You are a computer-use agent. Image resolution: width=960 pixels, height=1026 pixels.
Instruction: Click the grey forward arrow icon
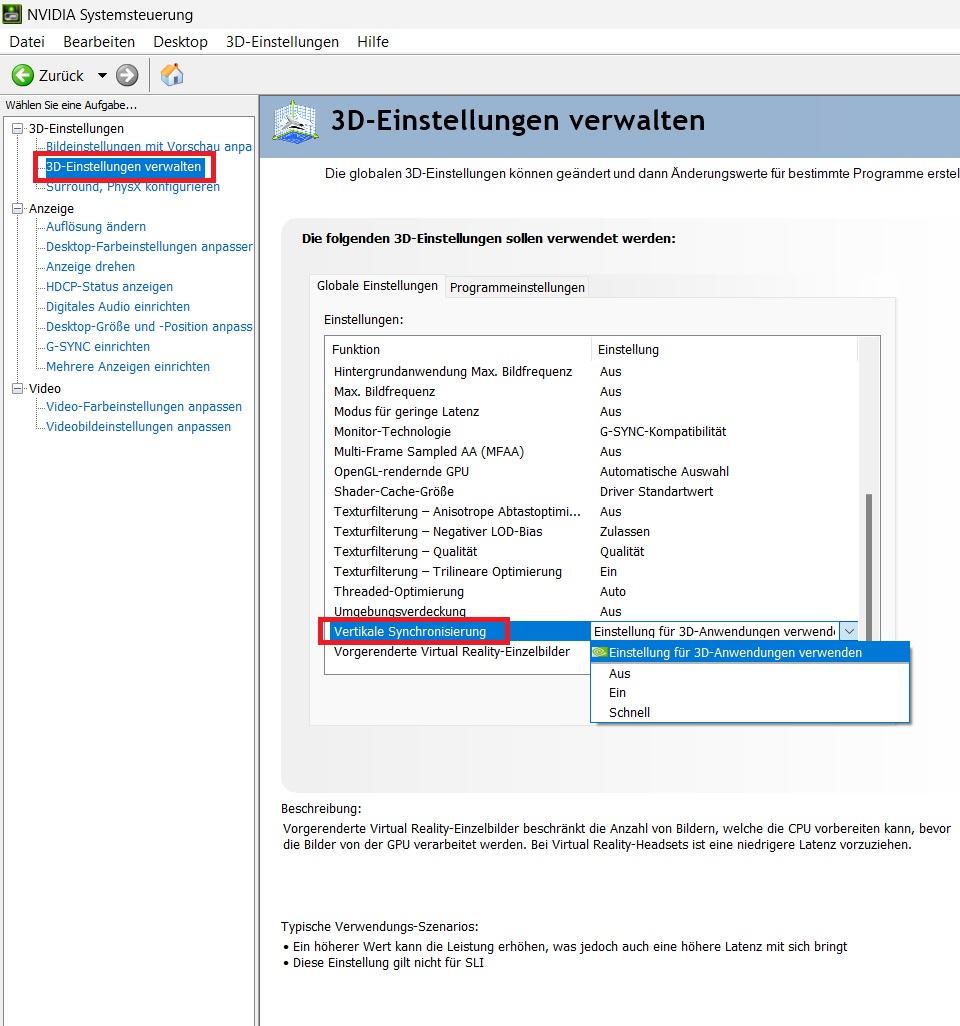(127, 75)
